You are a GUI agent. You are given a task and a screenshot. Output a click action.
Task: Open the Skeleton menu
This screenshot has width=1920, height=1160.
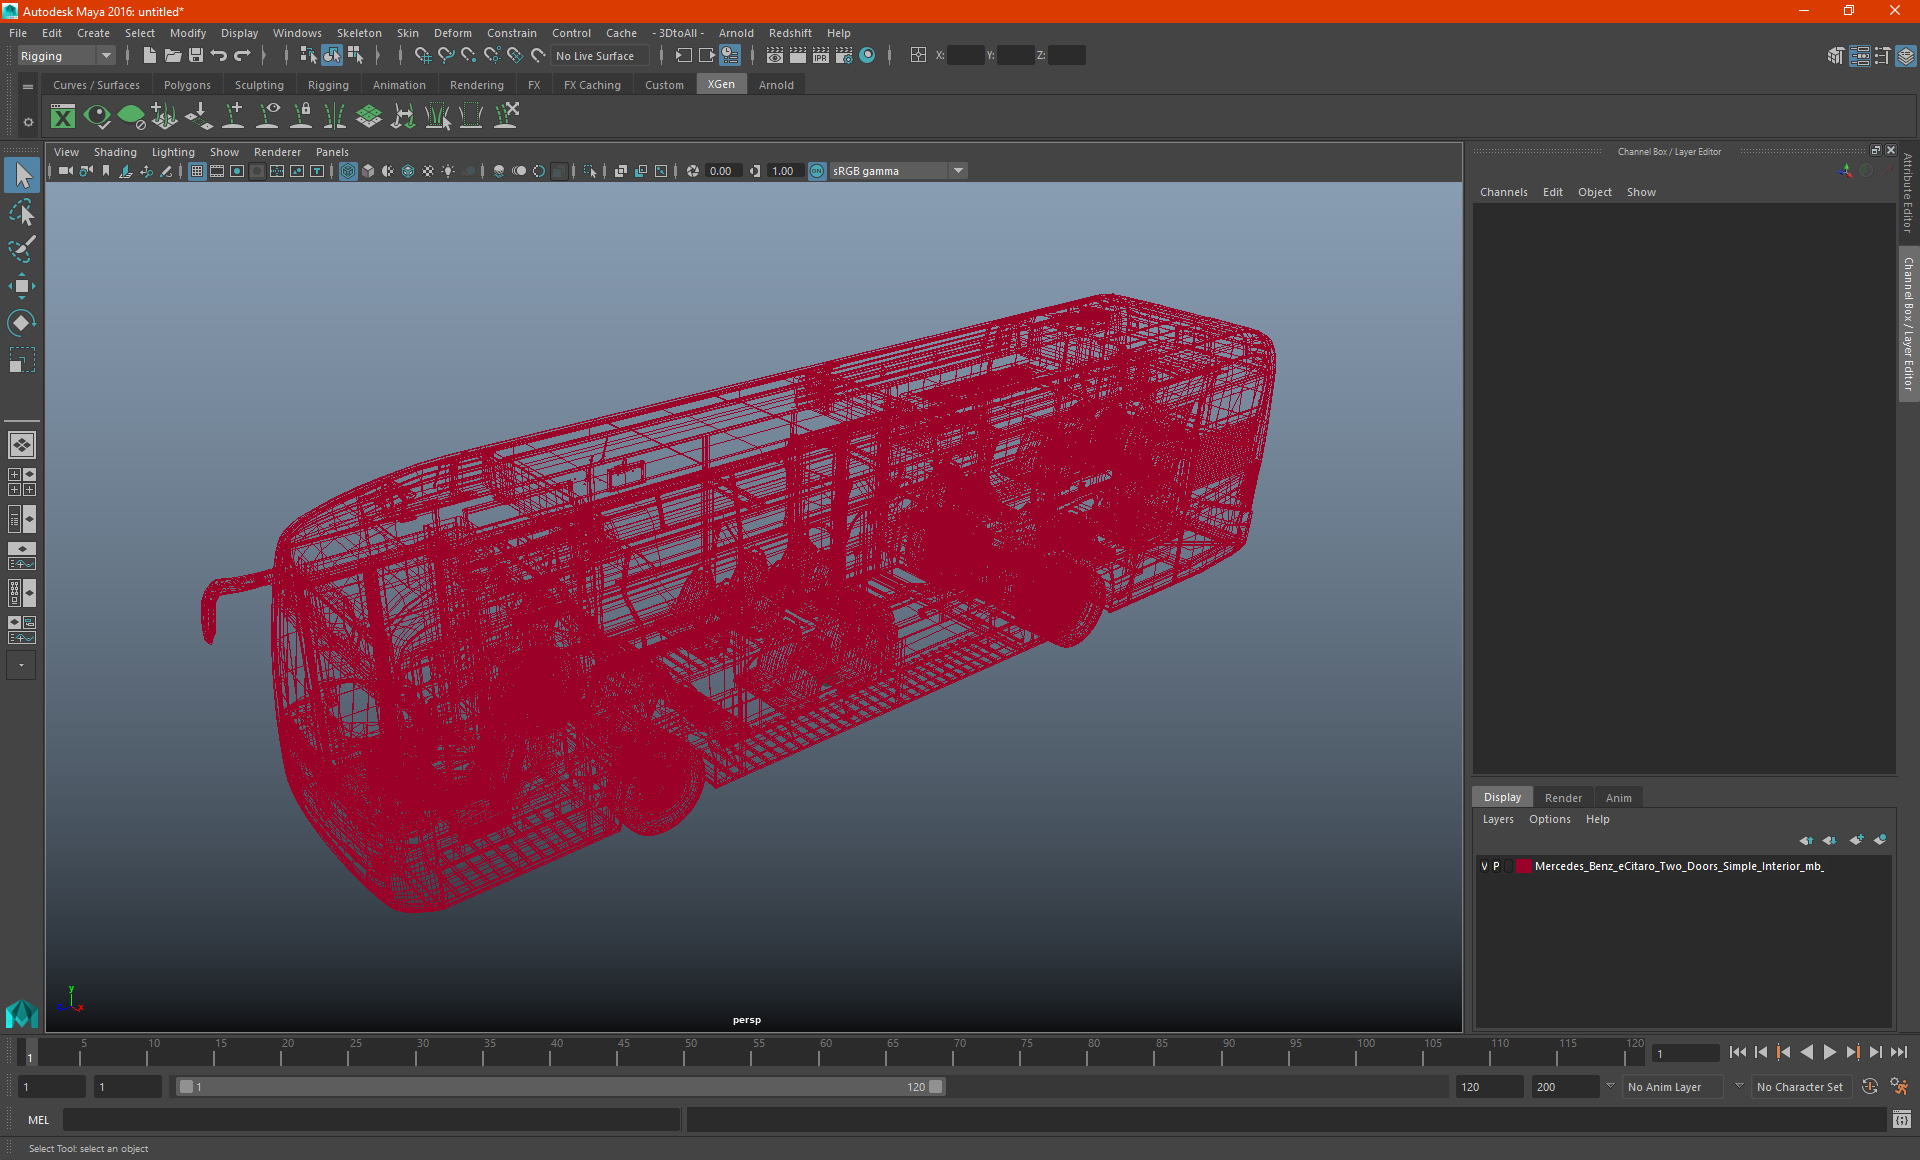coord(358,33)
